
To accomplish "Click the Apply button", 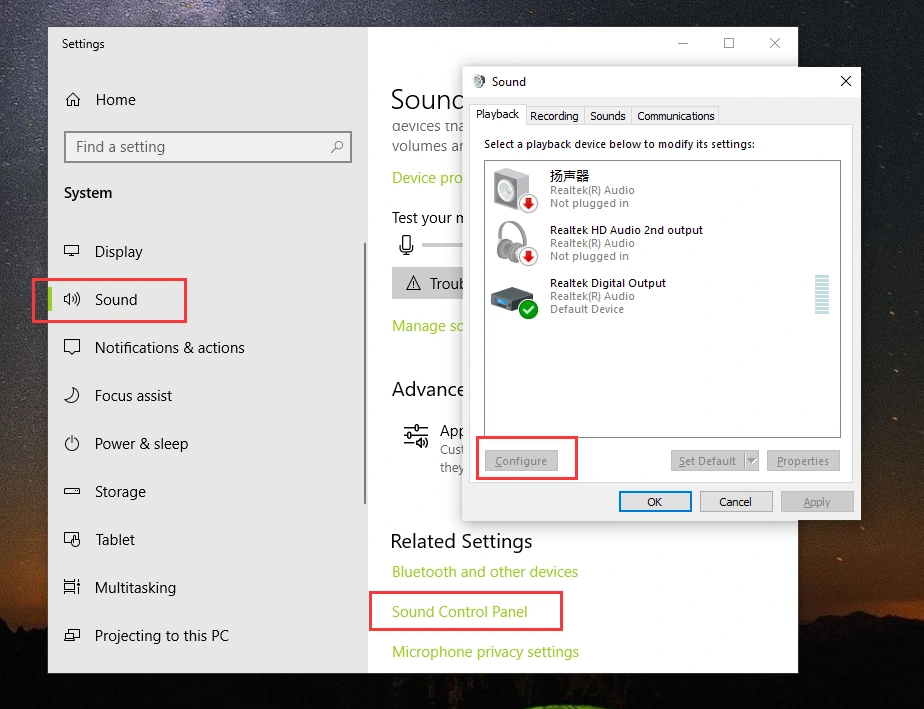I will click(817, 502).
